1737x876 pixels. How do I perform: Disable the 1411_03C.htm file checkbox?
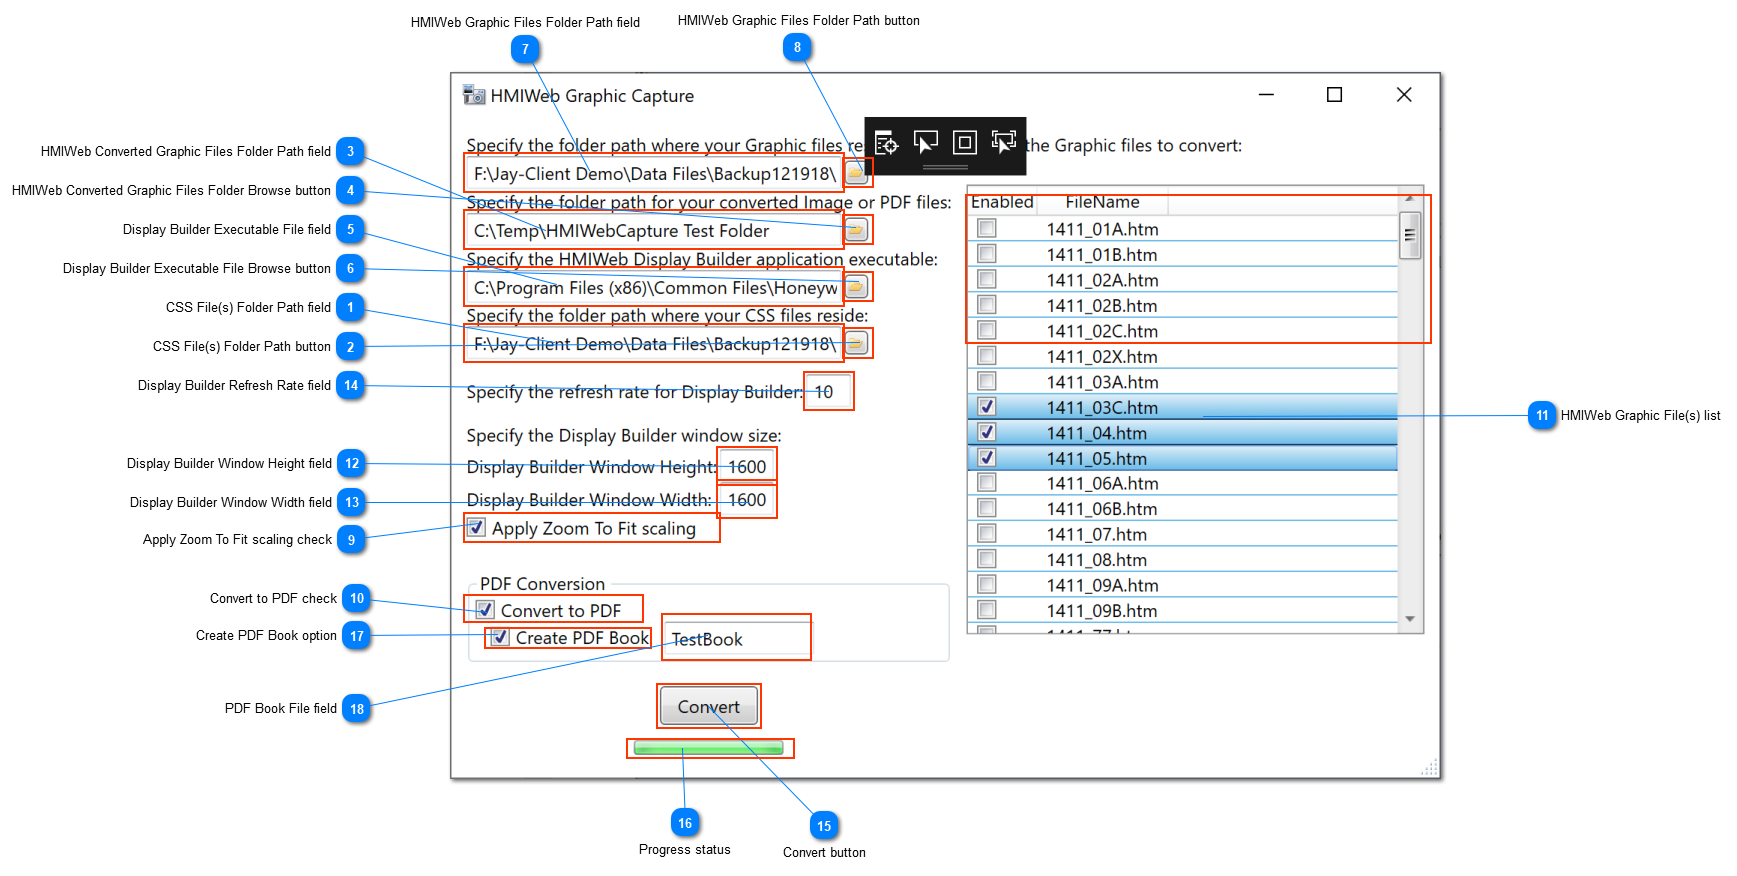pyautogui.click(x=987, y=406)
